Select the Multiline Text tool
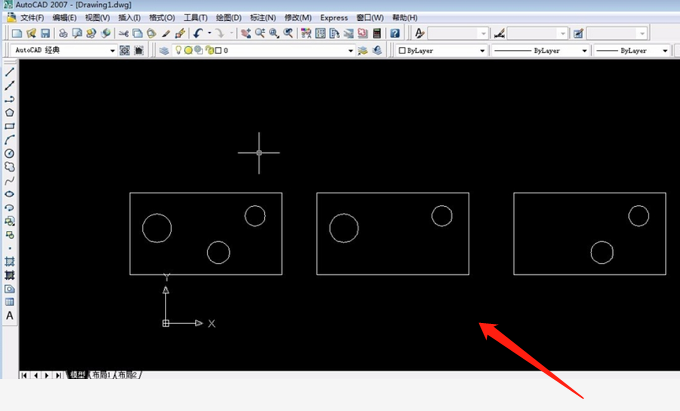 [10, 316]
